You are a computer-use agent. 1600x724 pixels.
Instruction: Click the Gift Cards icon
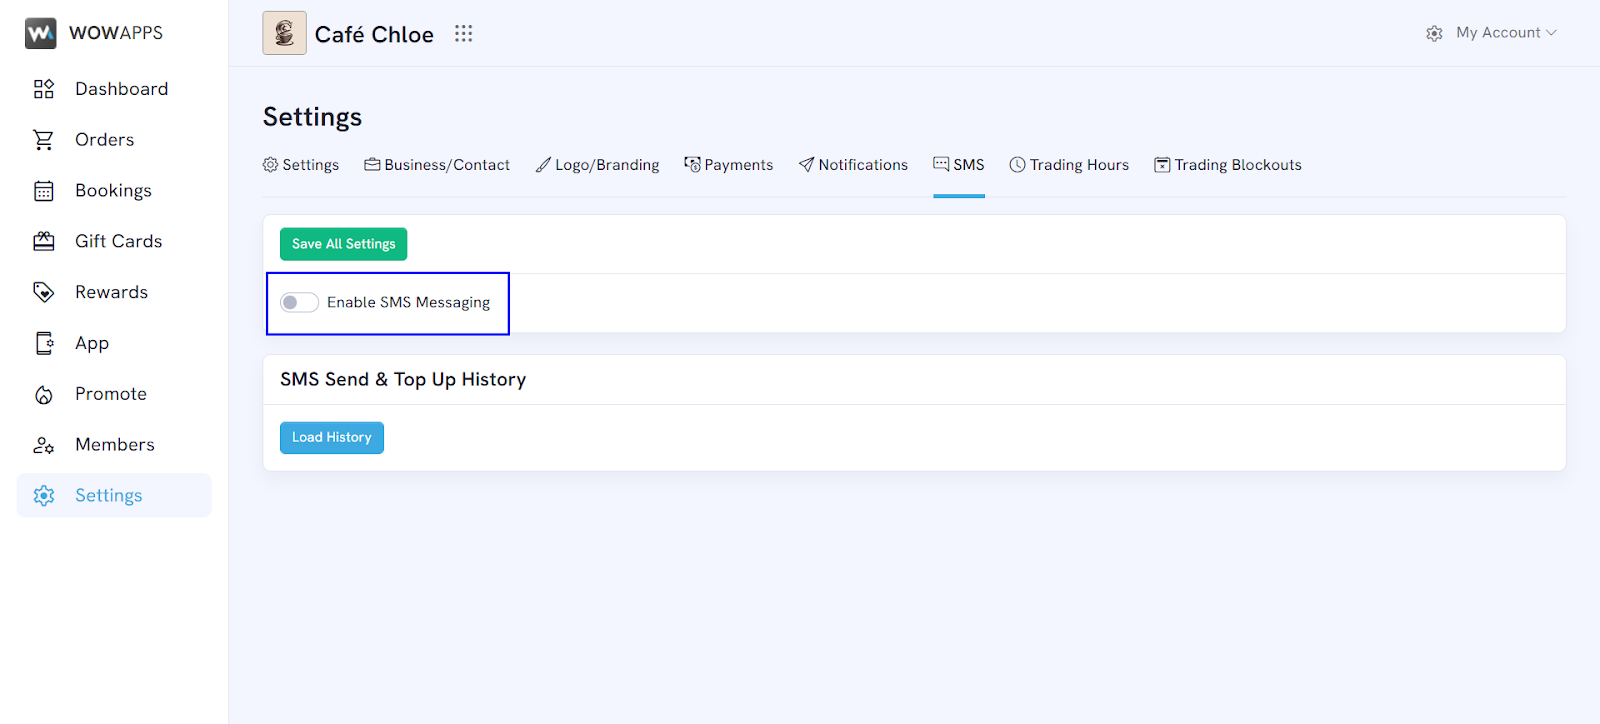click(44, 241)
